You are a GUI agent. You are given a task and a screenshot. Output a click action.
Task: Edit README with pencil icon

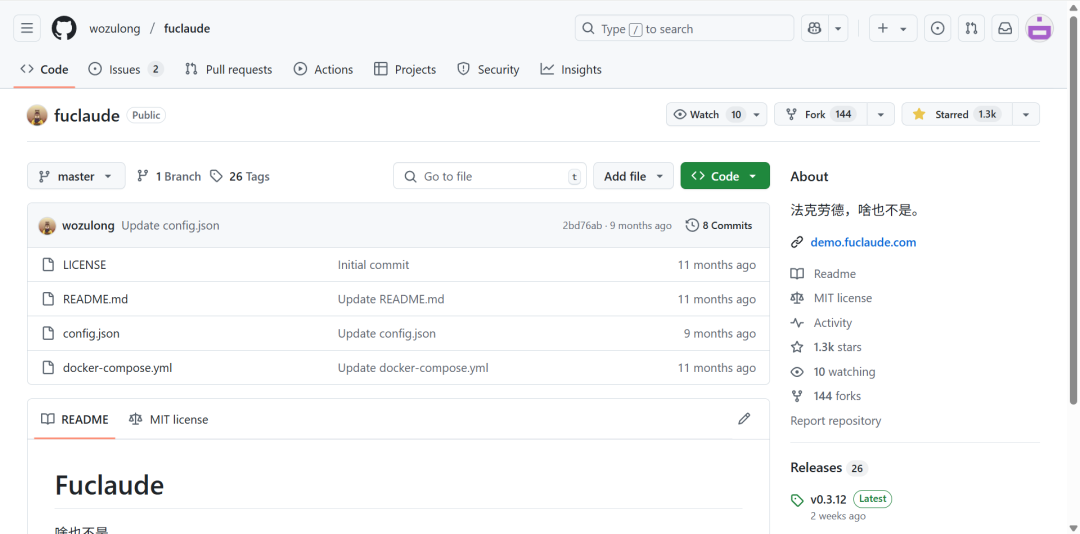744,419
